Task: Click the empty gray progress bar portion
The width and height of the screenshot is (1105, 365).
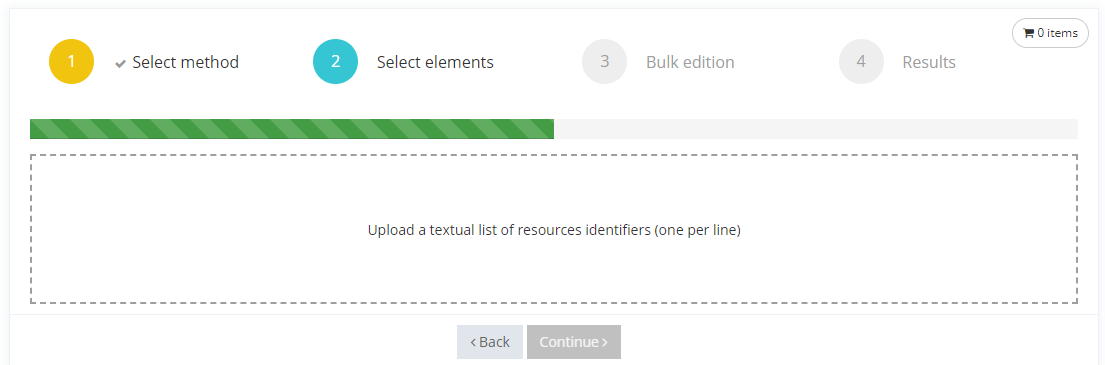Action: click(x=815, y=129)
